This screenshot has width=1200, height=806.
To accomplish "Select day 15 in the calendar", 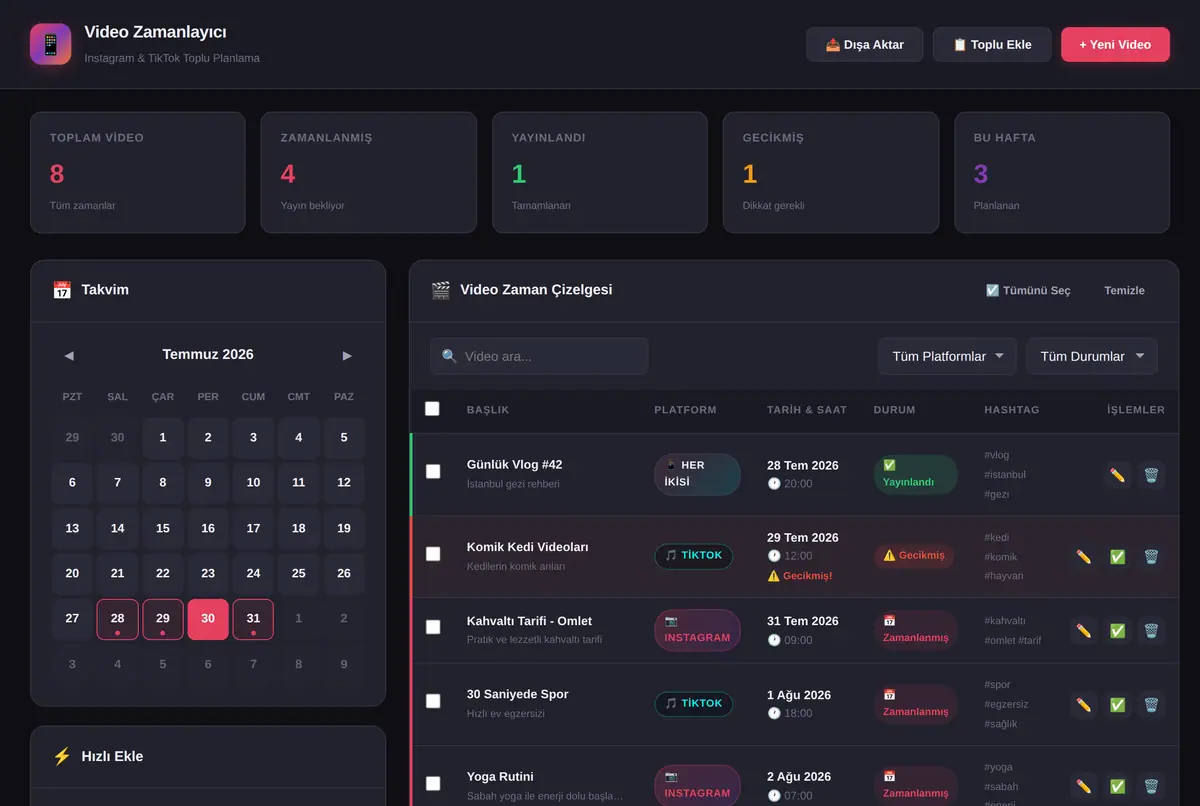I will click(163, 528).
